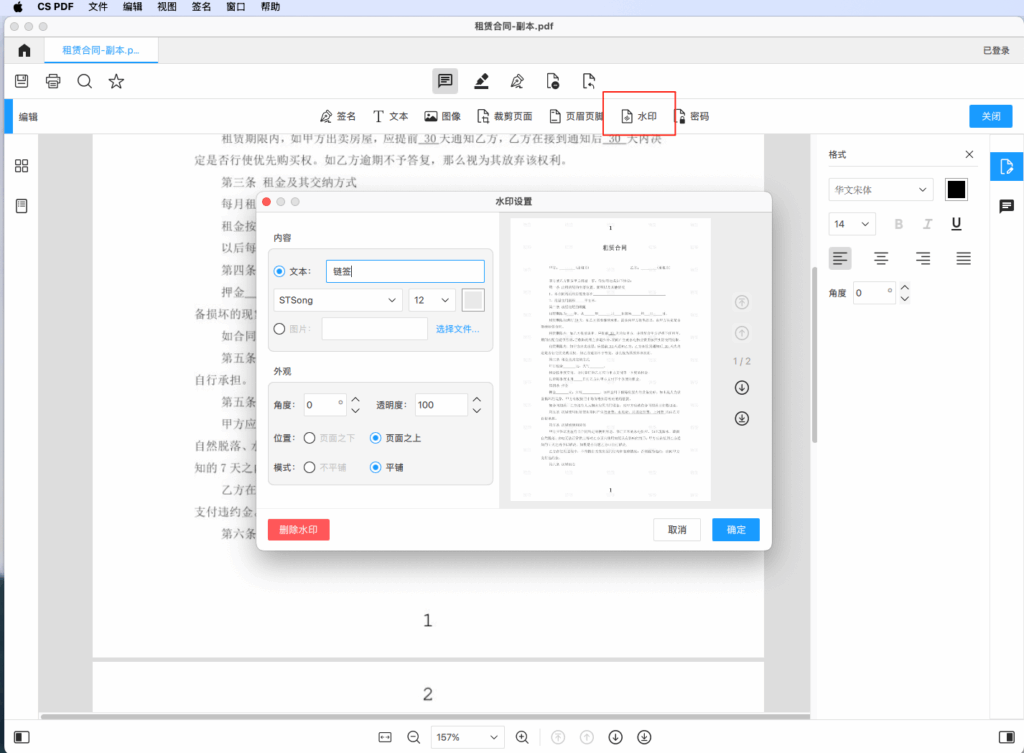Go to previous page in watermark preview
The image size is (1024, 753).
click(x=742, y=333)
